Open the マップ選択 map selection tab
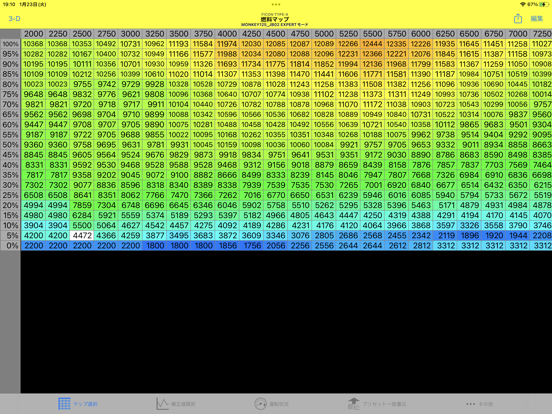The width and height of the screenshot is (552, 414). tap(78, 404)
